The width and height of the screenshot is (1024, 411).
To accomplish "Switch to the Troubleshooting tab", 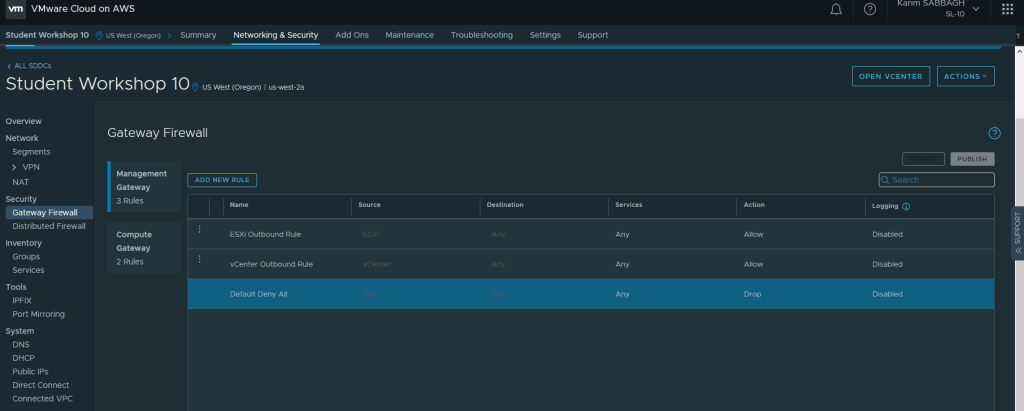I will (481, 35).
